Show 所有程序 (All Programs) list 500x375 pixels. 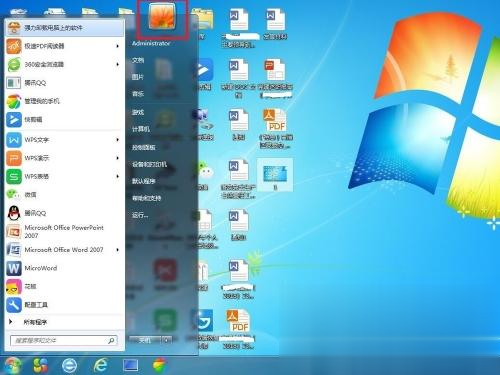pos(63,322)
